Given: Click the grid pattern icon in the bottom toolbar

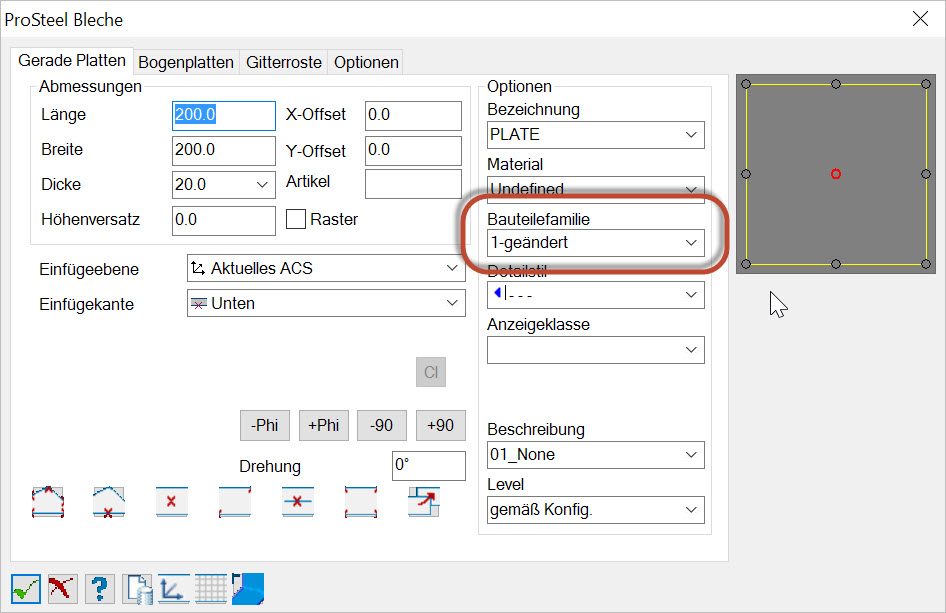Looking at the screenshot, I should point(211,589).
